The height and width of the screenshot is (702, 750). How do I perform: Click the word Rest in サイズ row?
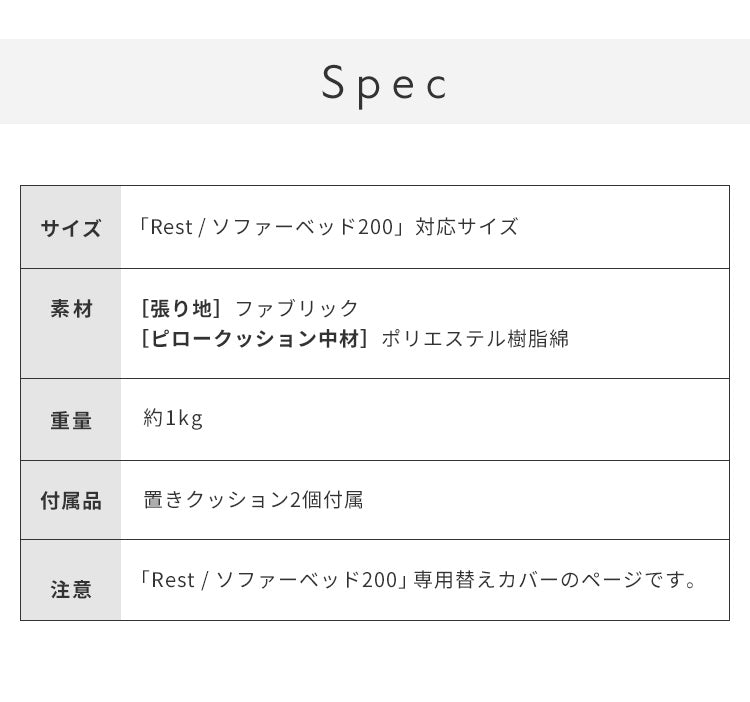171,227
